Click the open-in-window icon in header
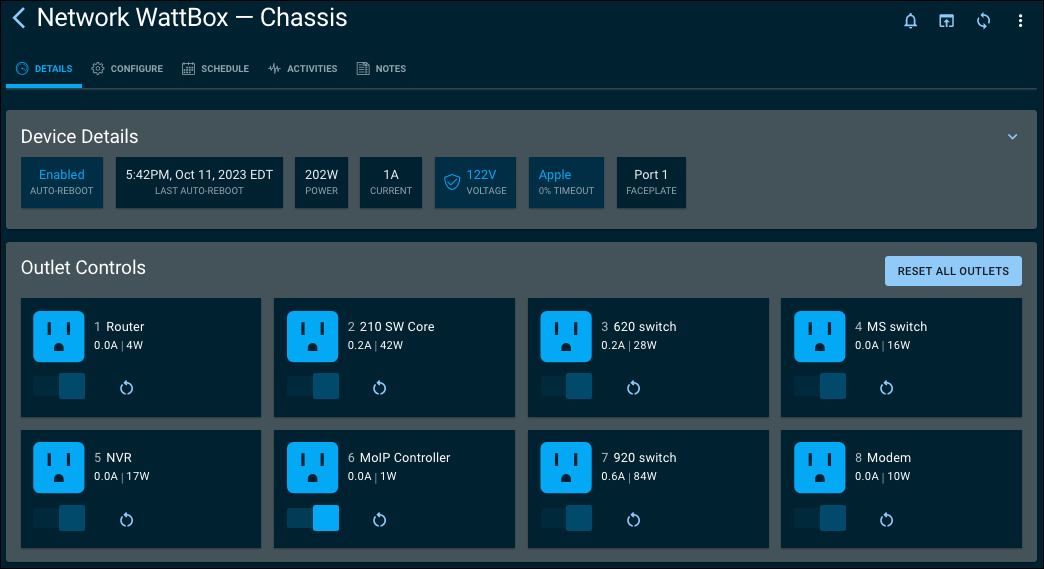 [946, 21]
